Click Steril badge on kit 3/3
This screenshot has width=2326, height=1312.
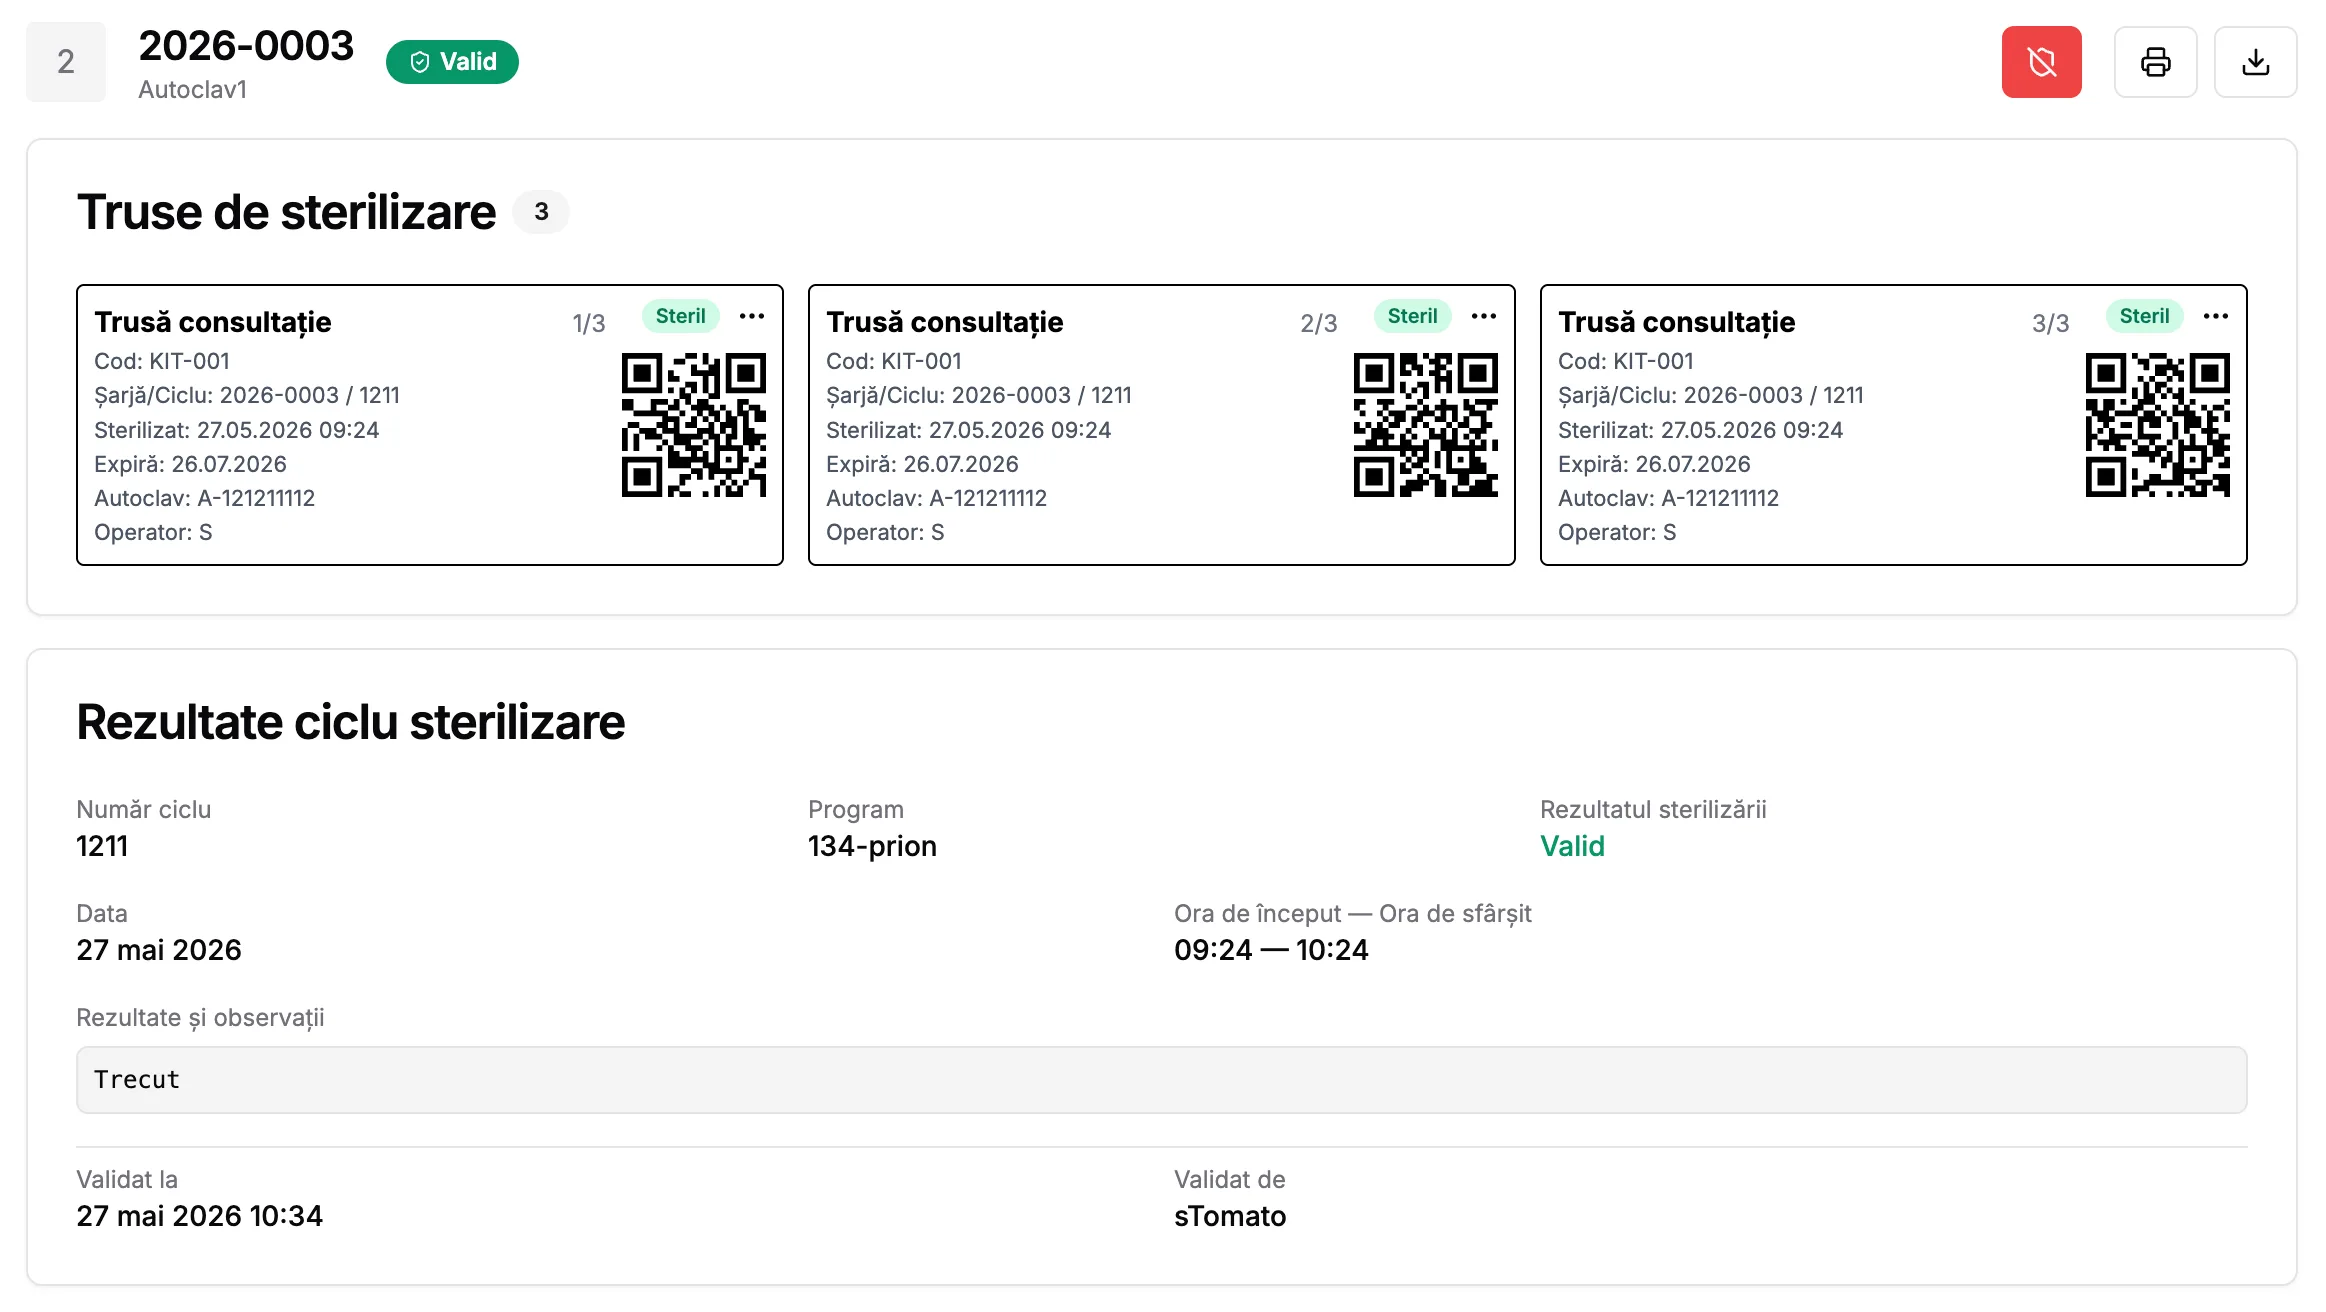[x=2144, y=316]
